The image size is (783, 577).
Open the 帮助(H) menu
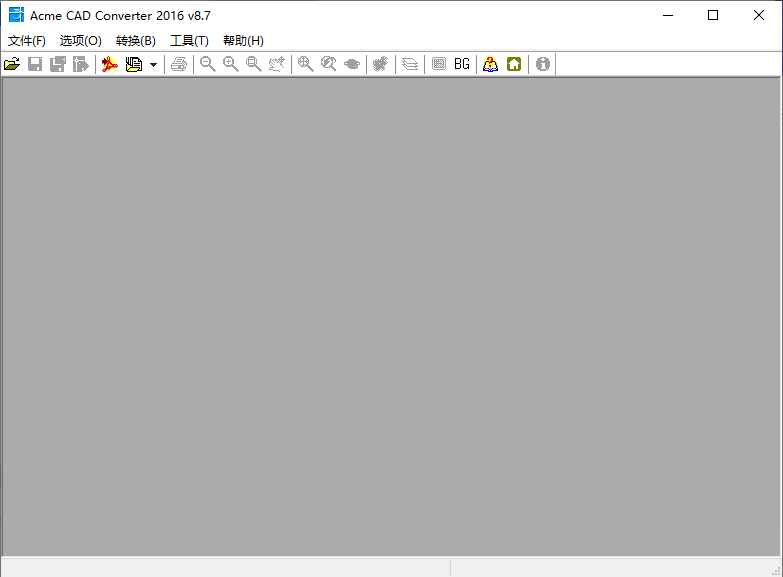(243, 41)
